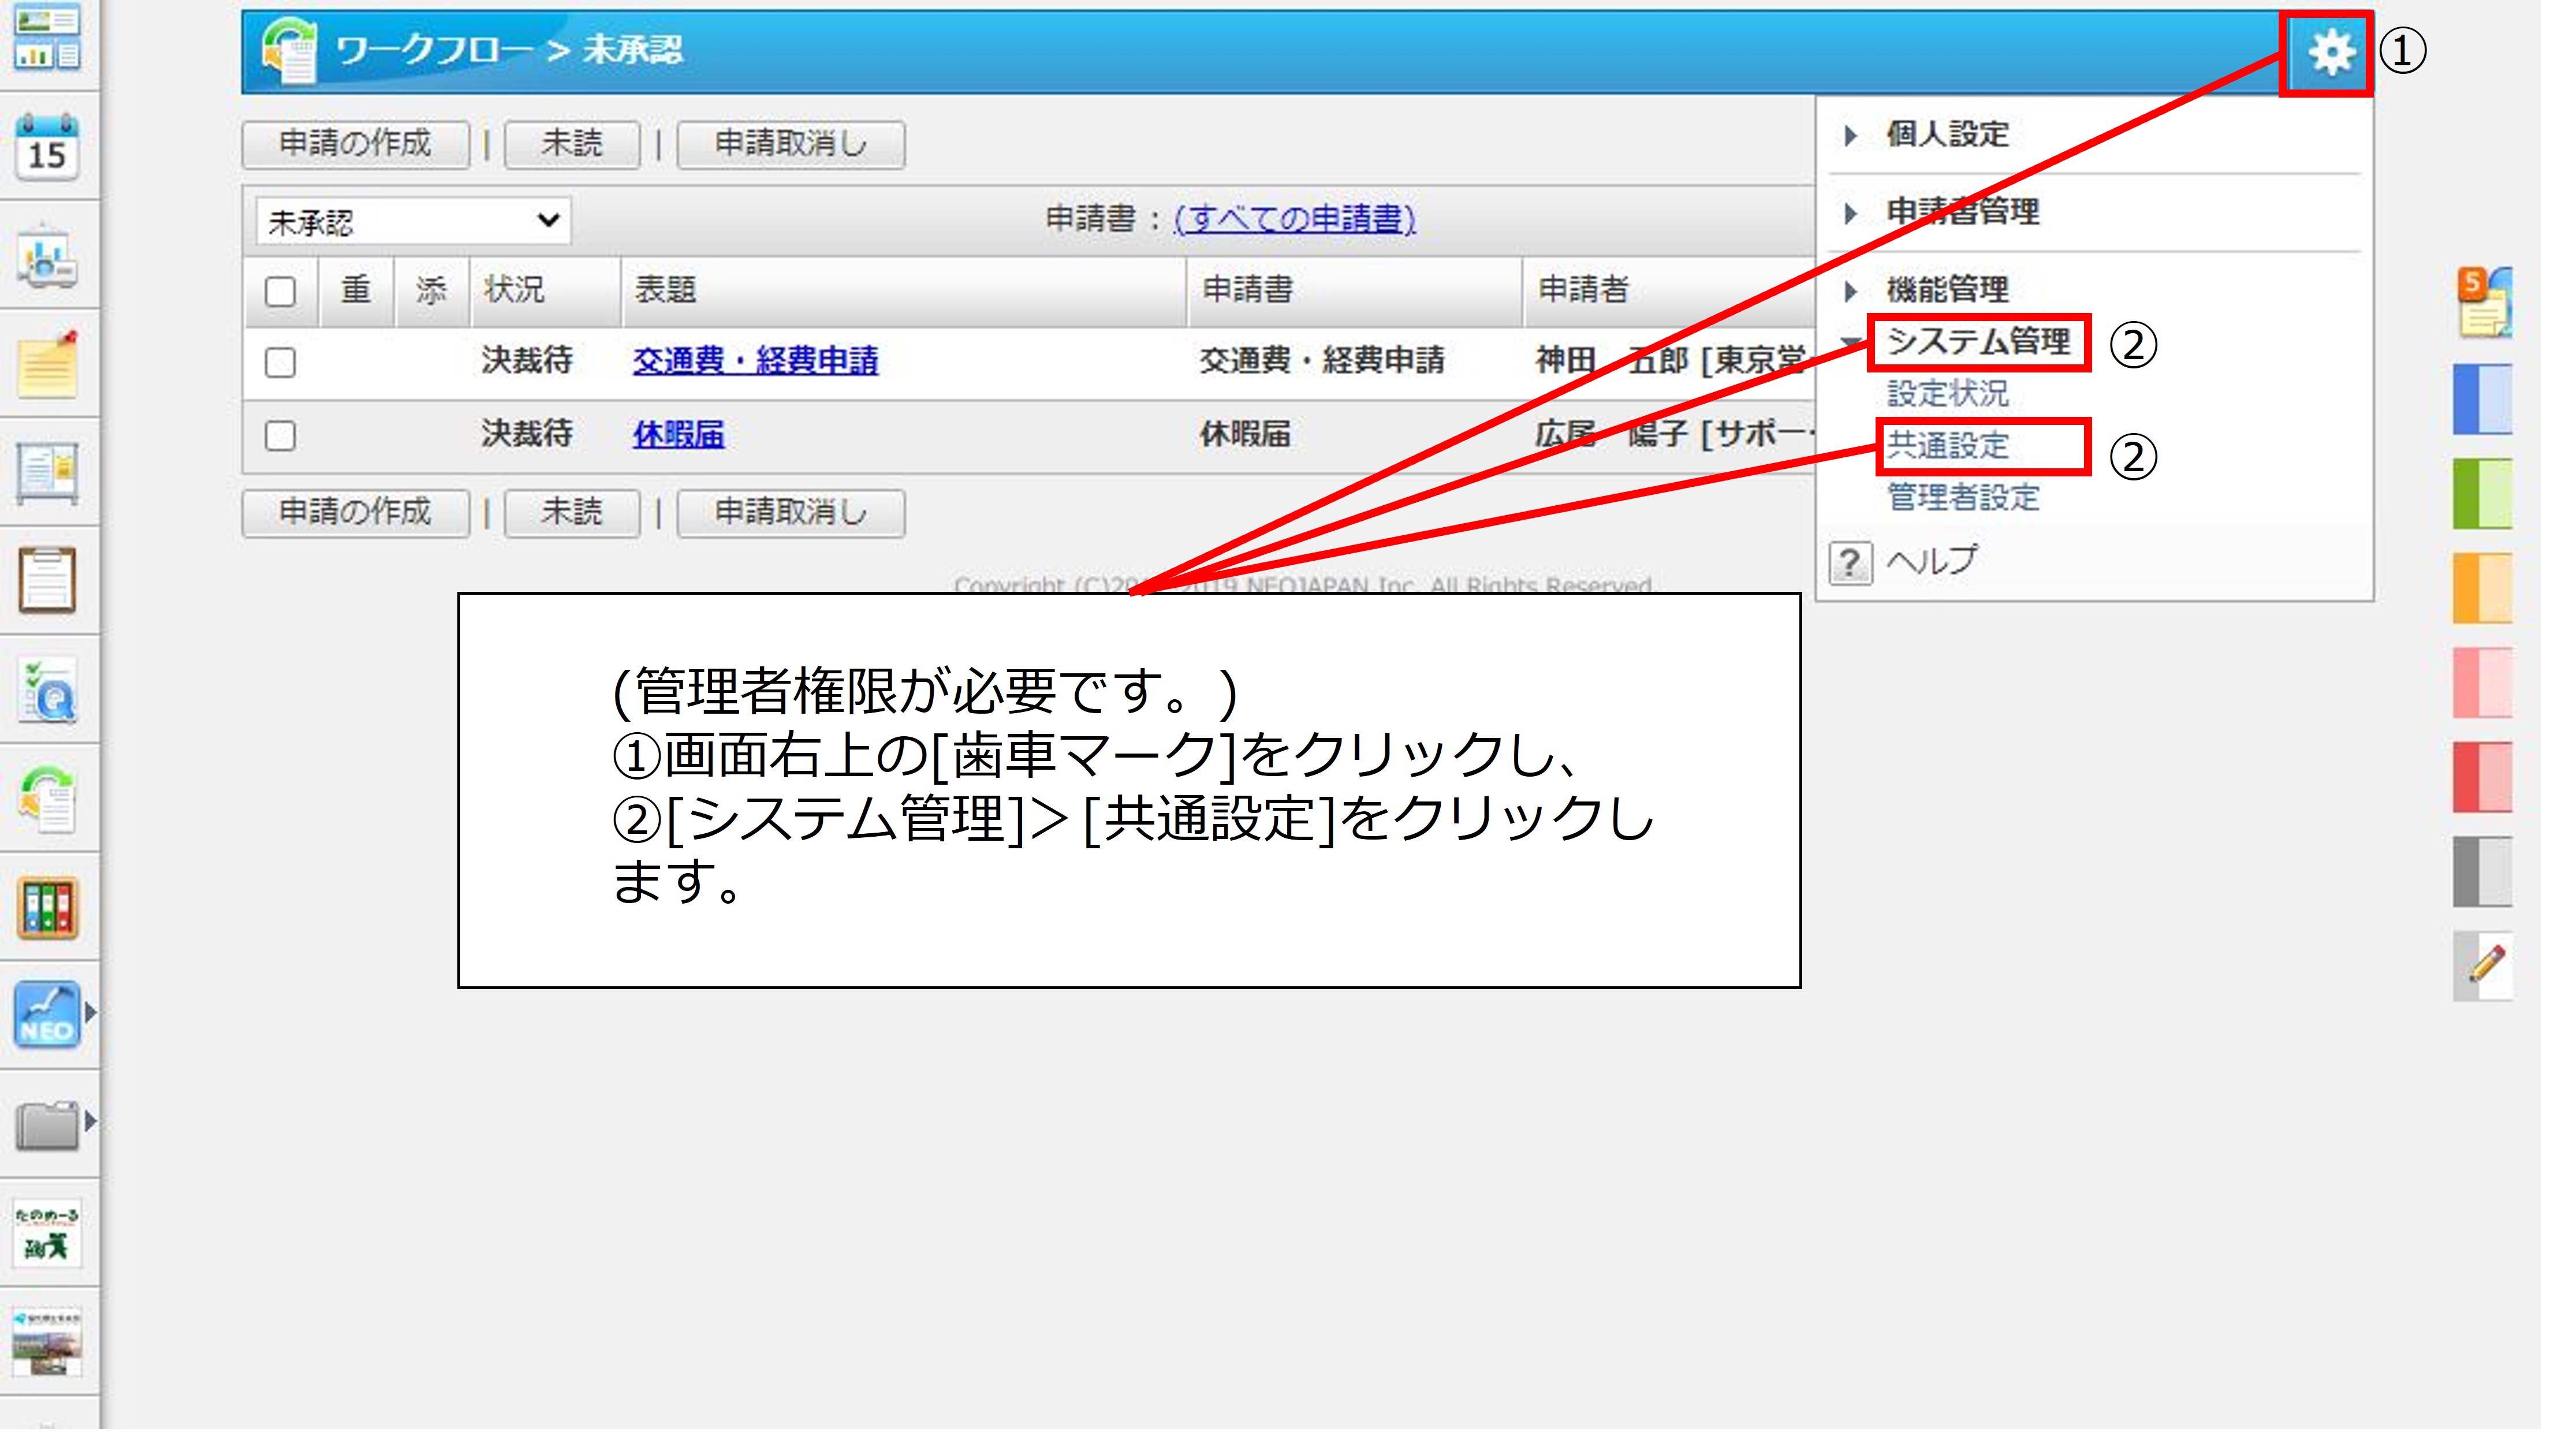Click the pencil edit icon at right
Screen dimensions: 2576x1443
2485,965
